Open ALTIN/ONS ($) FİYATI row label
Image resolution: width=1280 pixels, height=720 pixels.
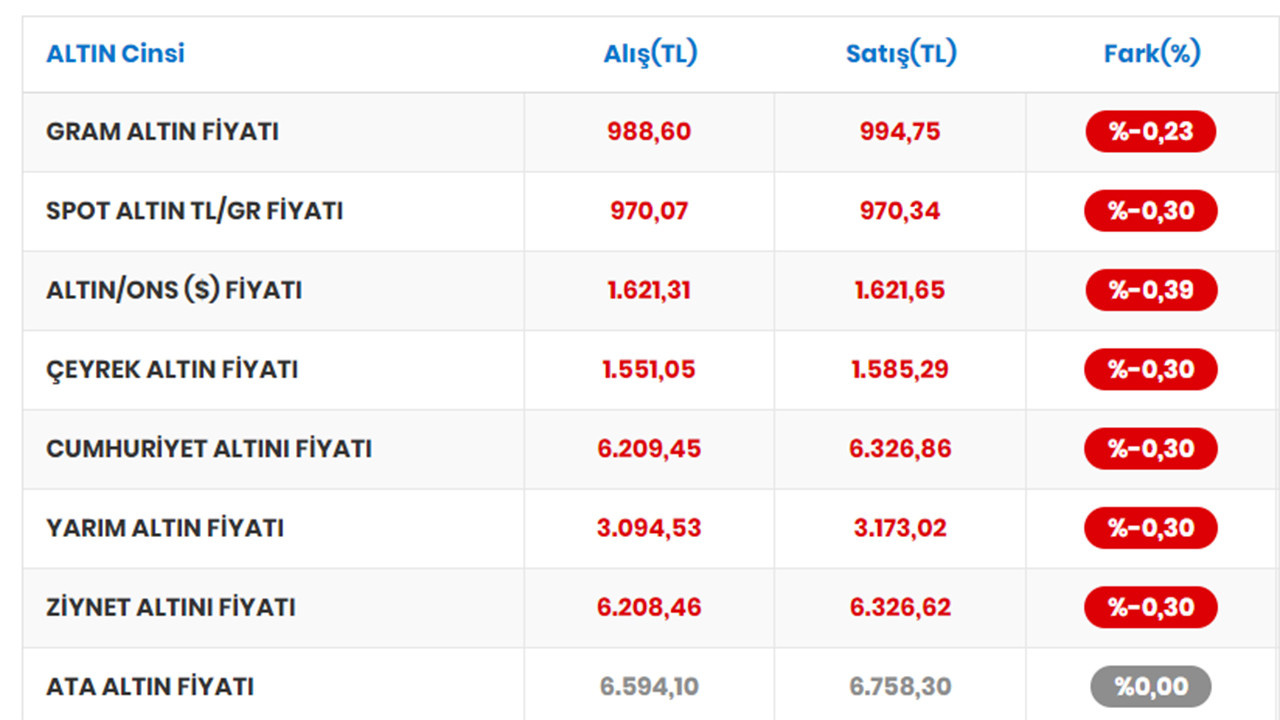click(174, 290)
